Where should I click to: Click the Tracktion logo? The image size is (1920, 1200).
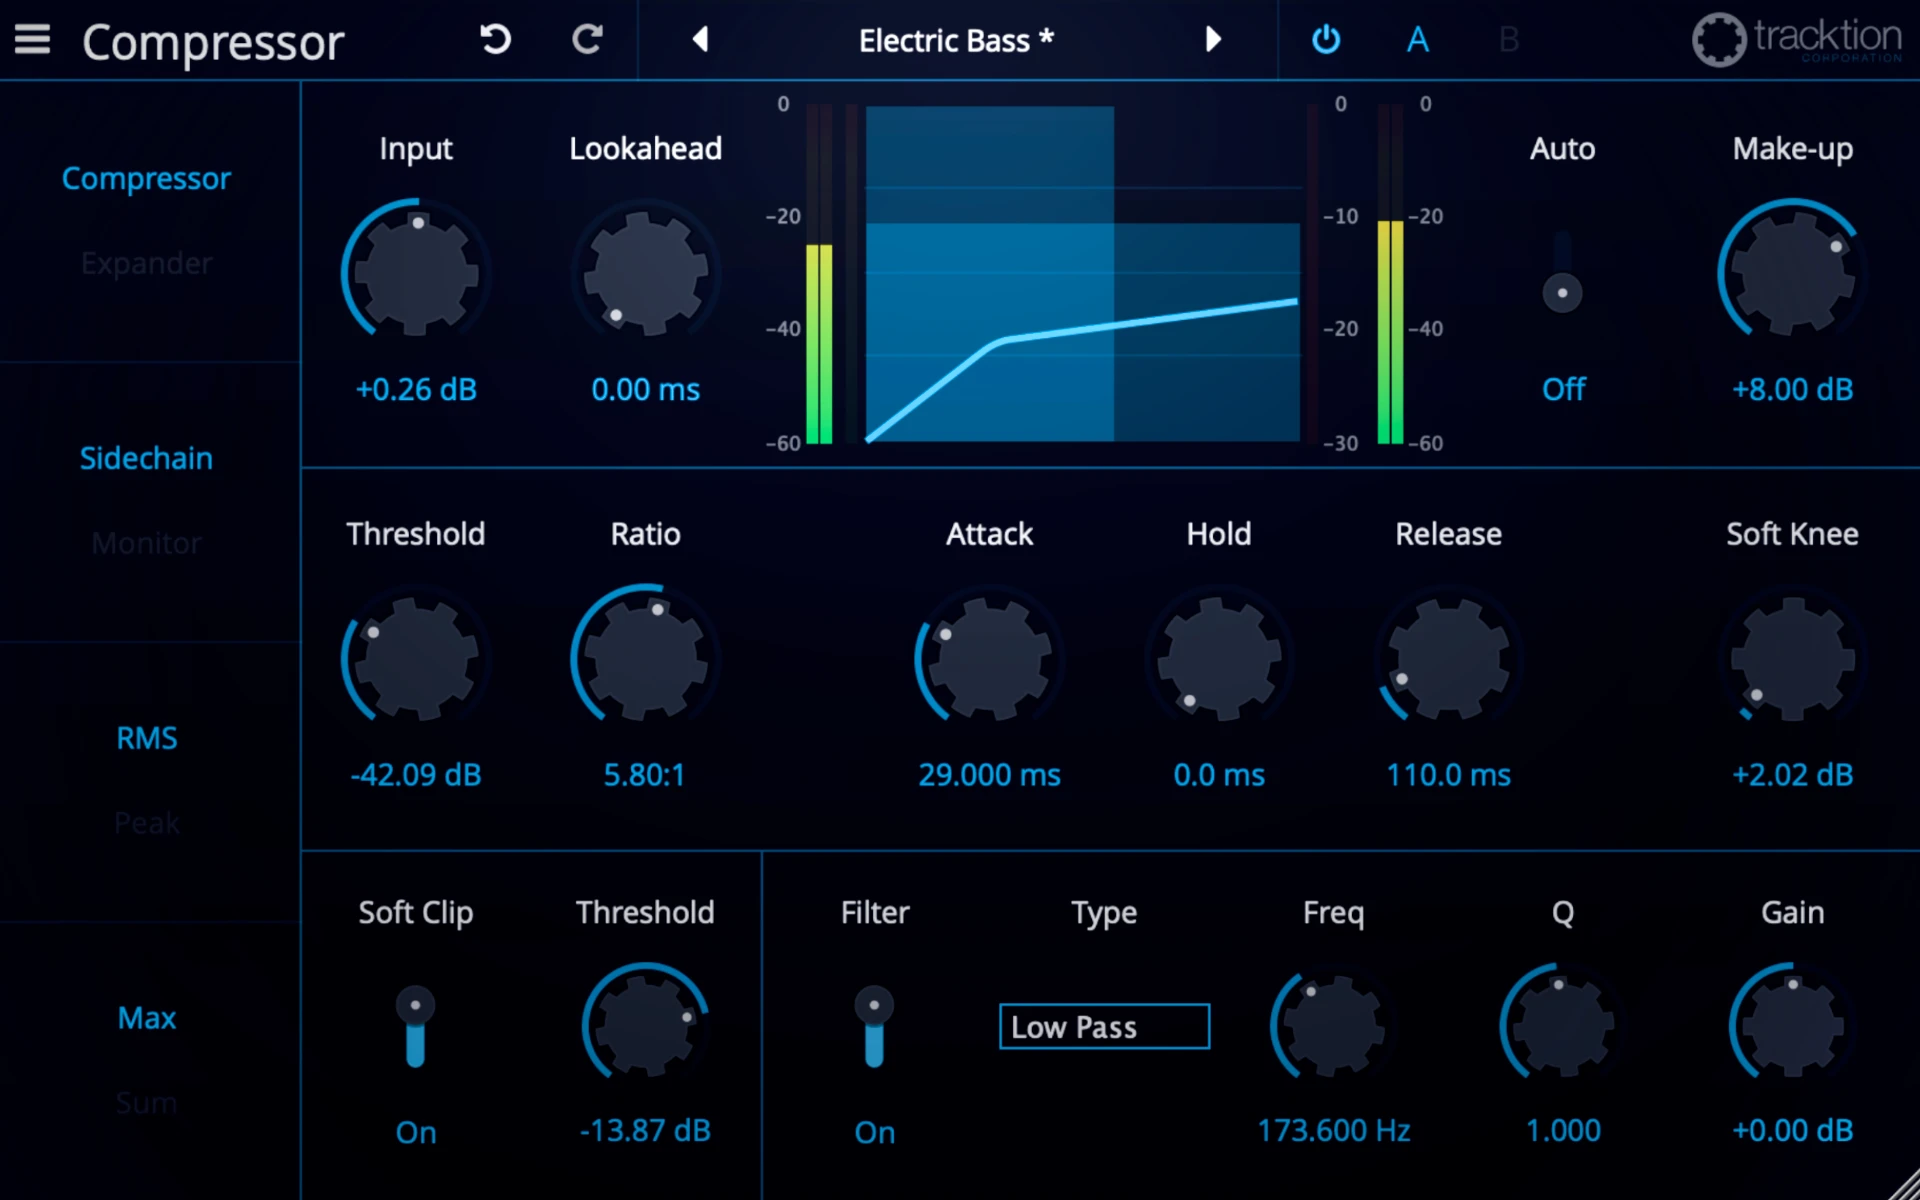(1797, 39)
